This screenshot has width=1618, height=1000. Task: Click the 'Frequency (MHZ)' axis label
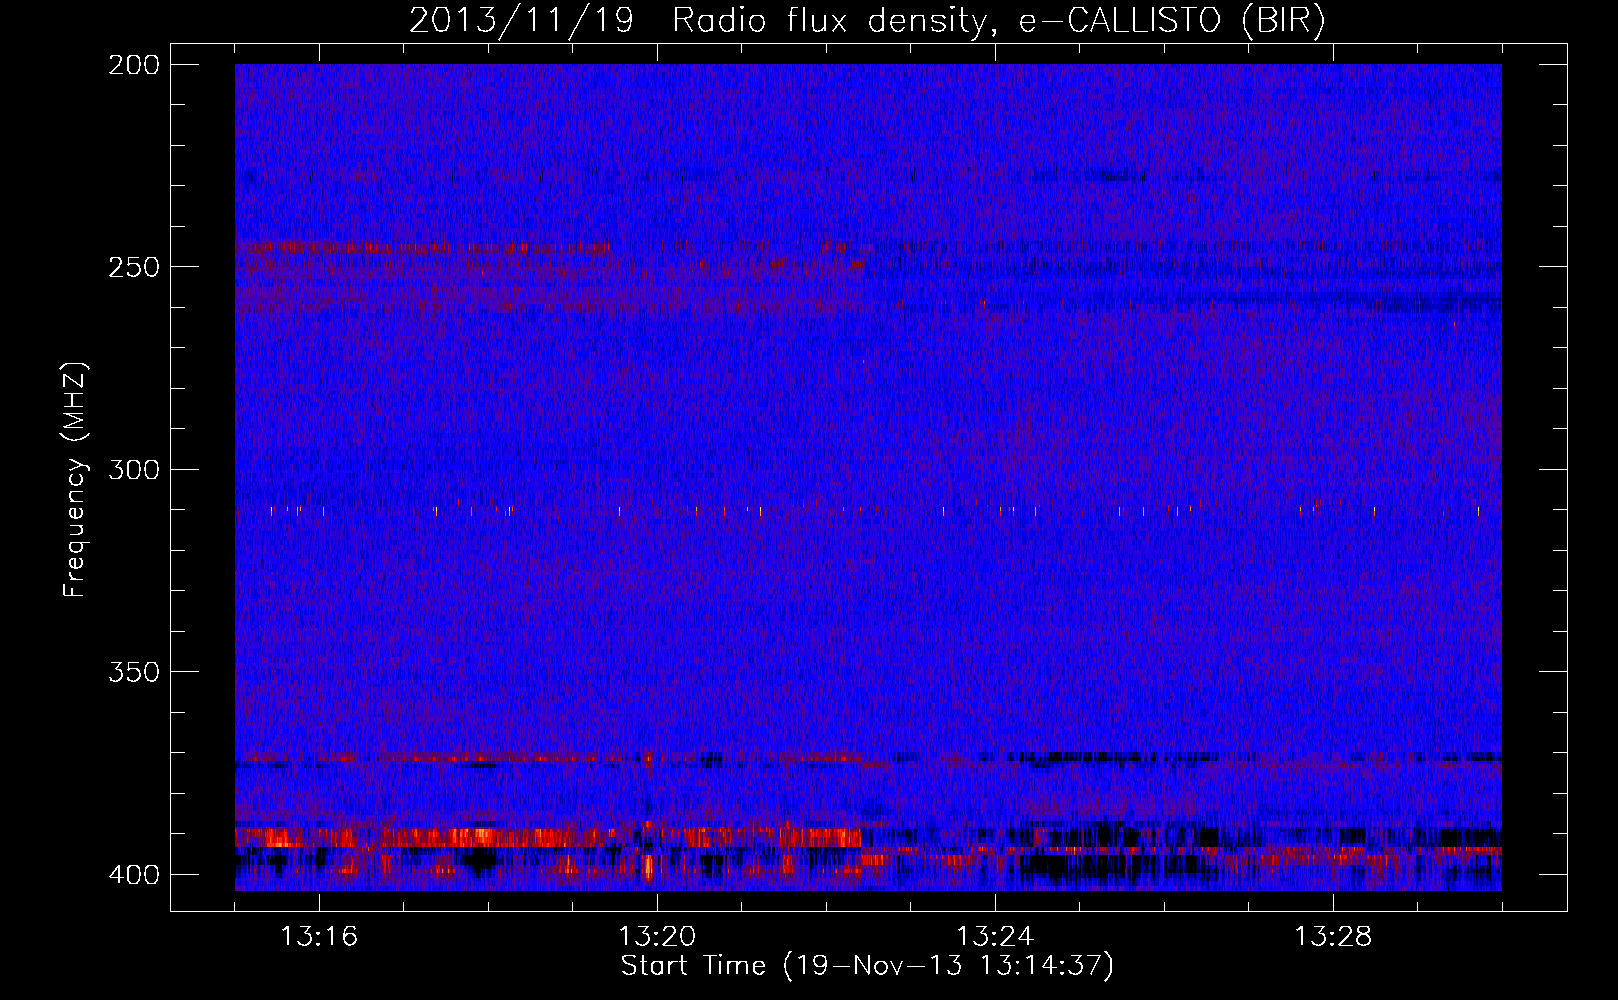coord(75,479)
